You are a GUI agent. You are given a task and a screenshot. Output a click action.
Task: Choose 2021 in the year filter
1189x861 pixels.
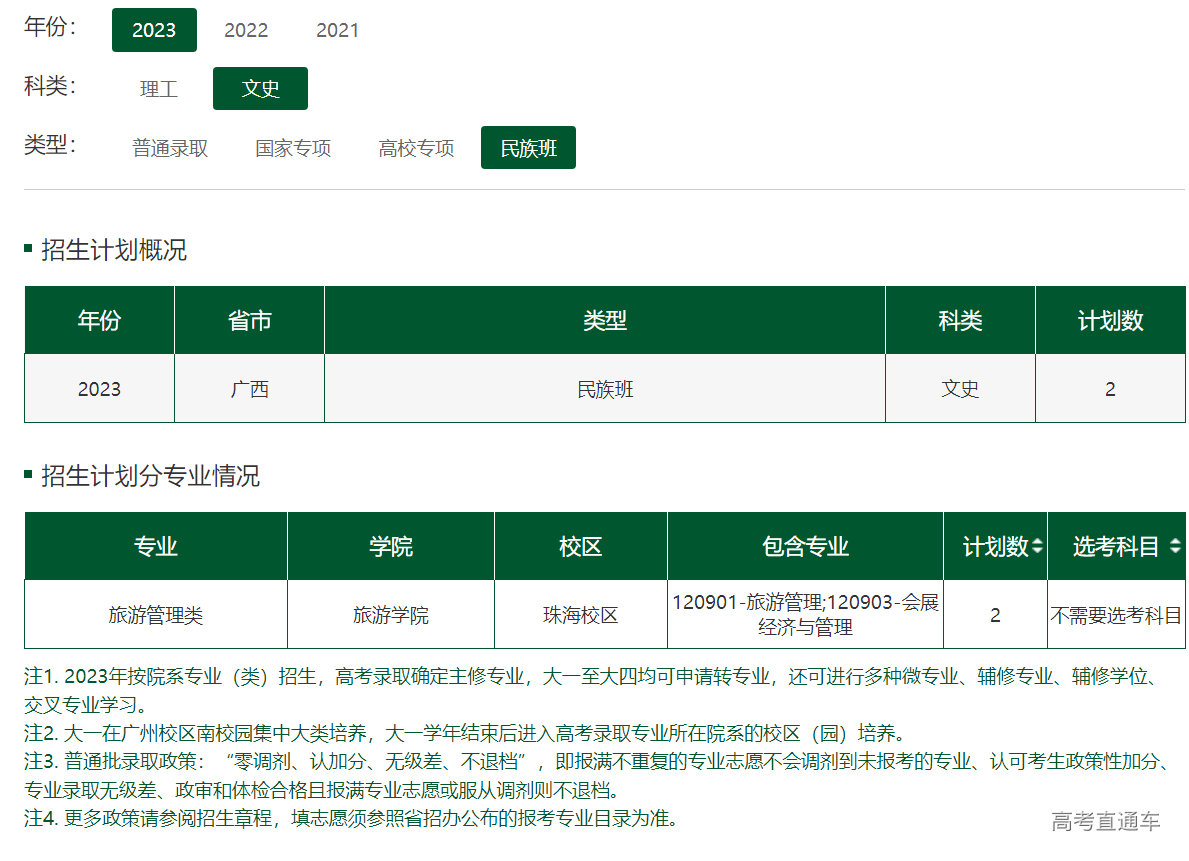[337, 30]
